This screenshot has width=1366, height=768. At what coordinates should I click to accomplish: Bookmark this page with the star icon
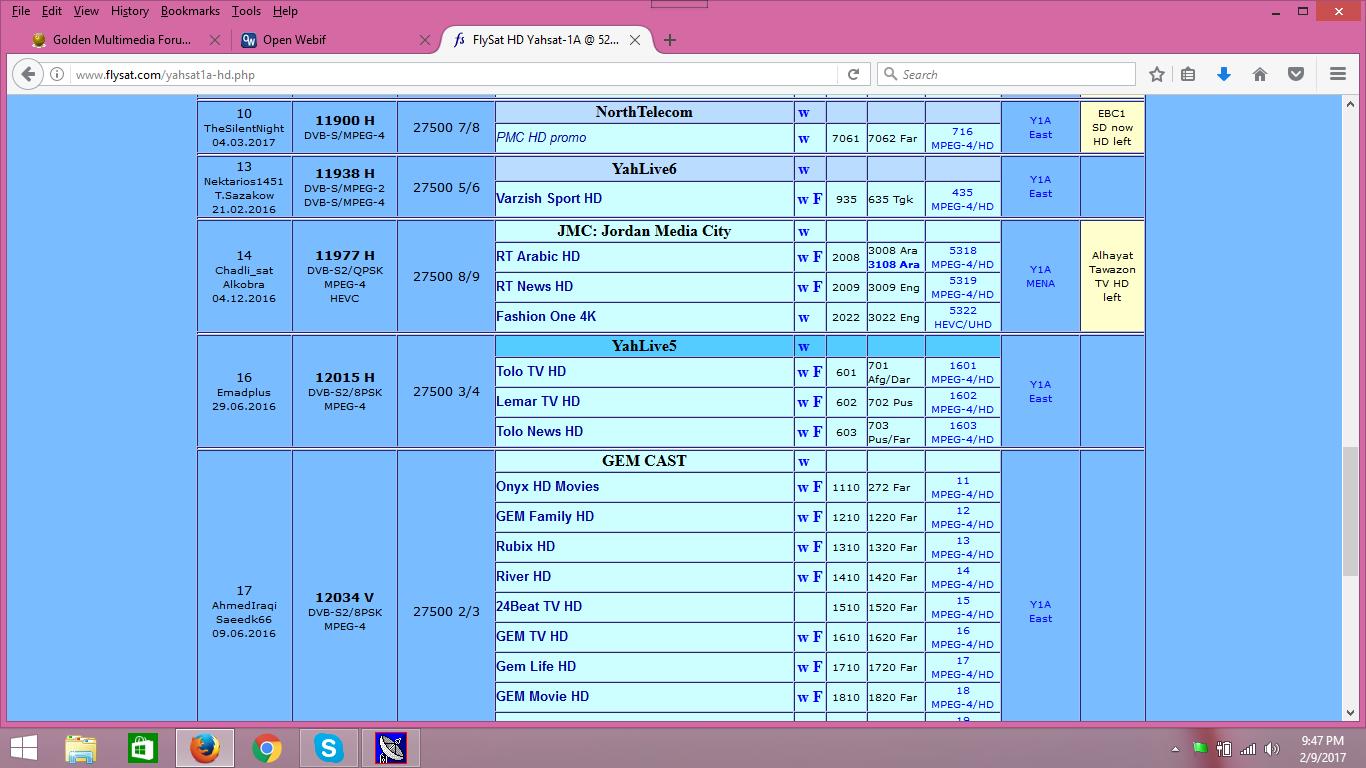(x=1157, y=74)
